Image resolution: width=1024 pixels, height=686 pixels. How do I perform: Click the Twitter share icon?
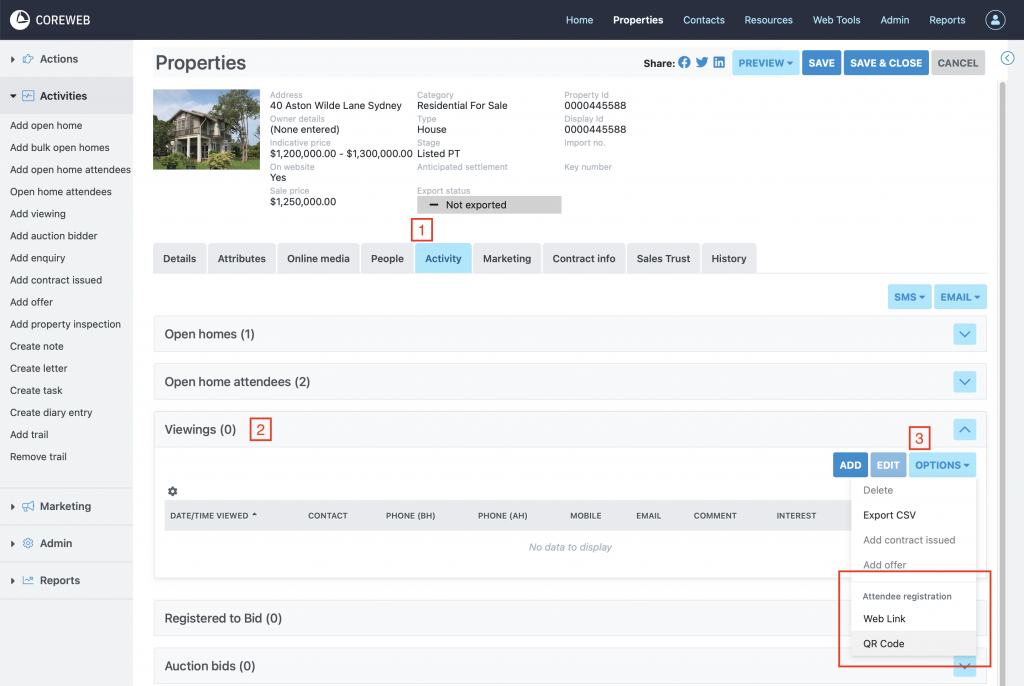[x=702, y=62]
